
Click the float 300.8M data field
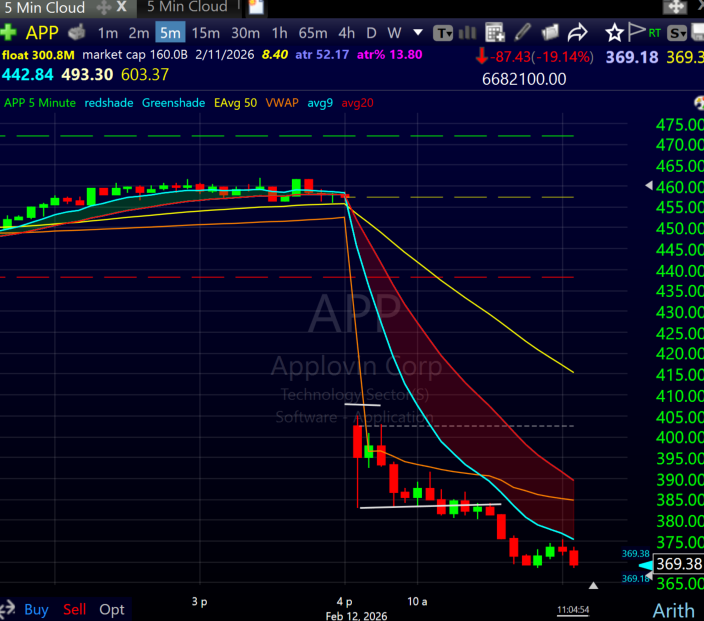38,55
